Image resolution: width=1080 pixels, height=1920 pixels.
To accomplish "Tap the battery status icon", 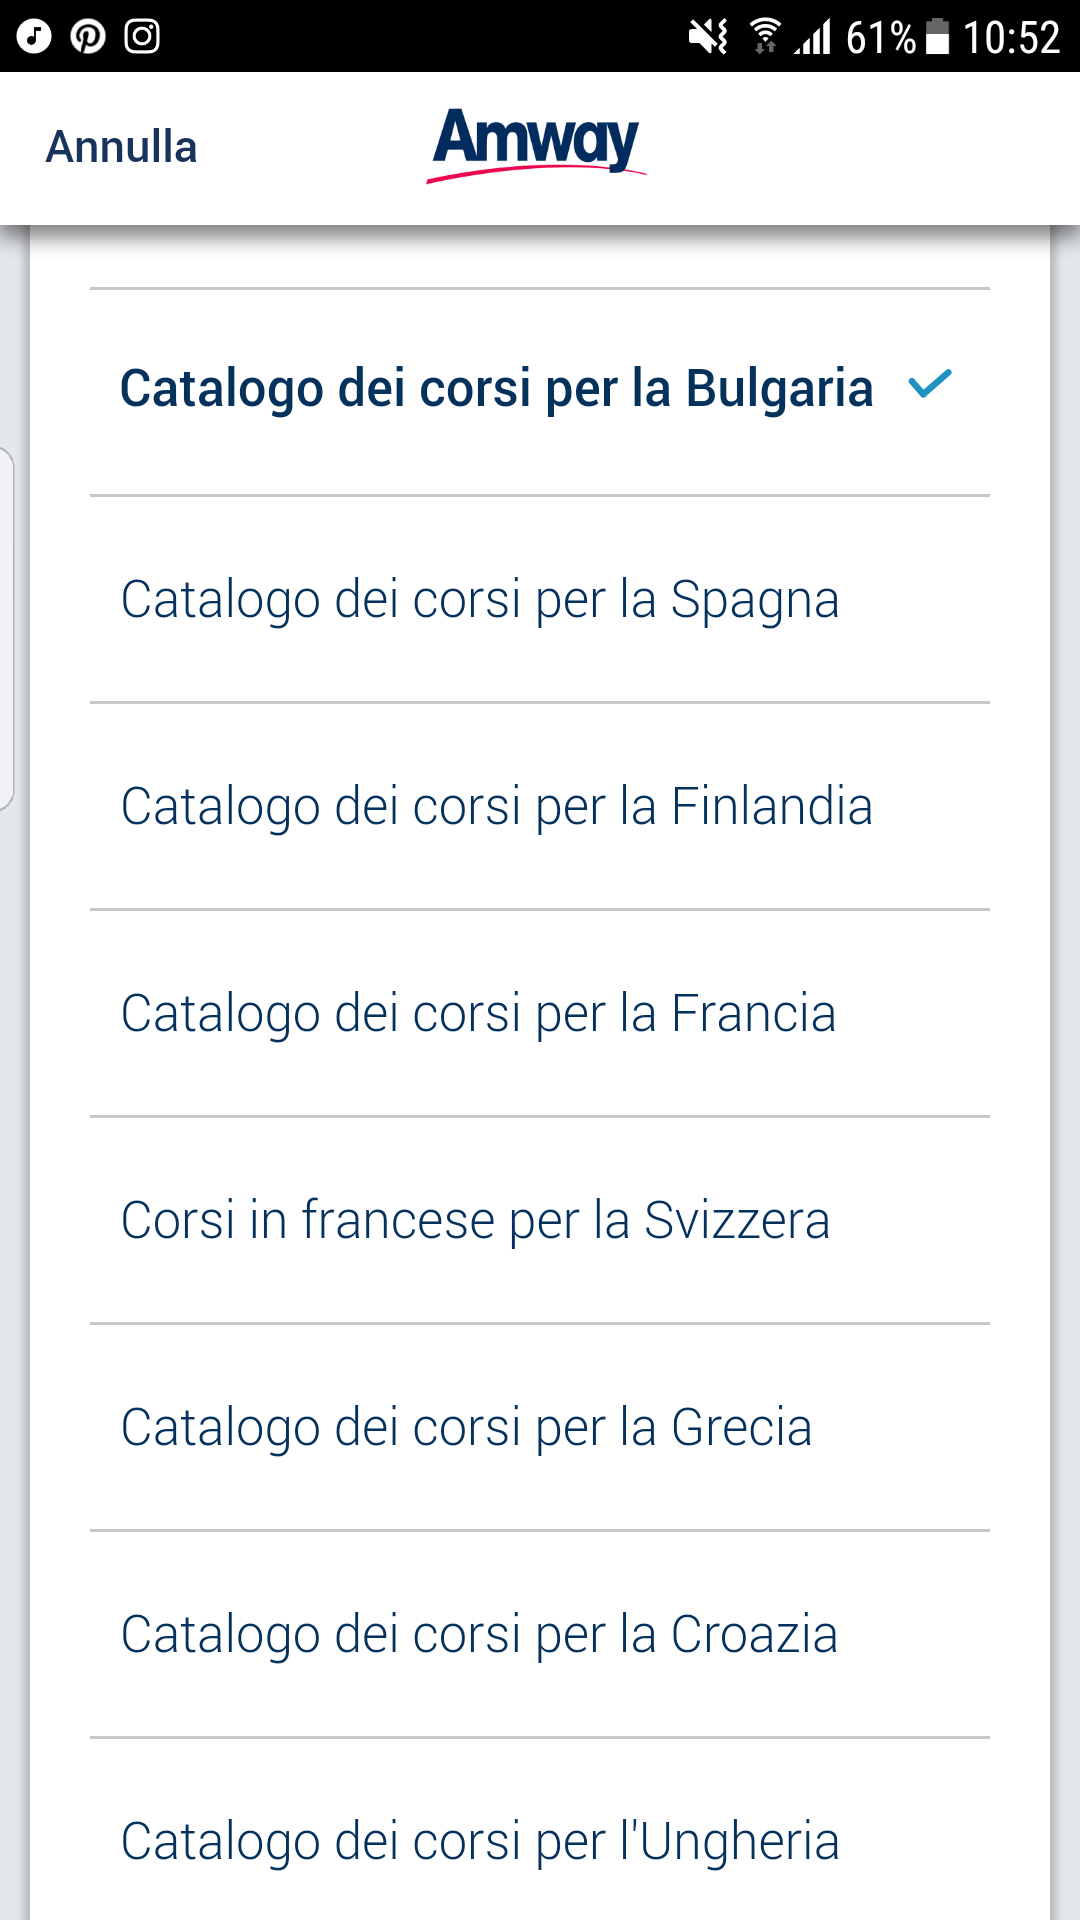I will (x=937, y=37).
